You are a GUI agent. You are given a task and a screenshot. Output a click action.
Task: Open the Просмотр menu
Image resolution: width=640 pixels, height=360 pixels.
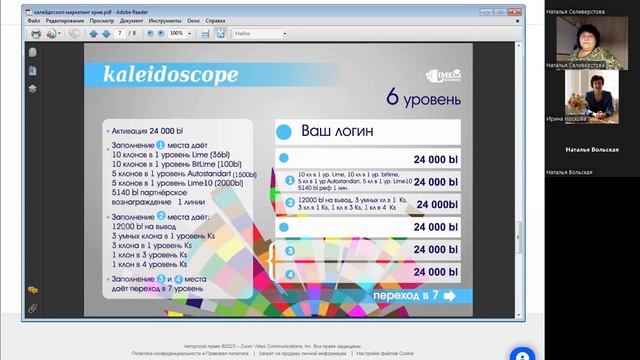tap(102, 20)
